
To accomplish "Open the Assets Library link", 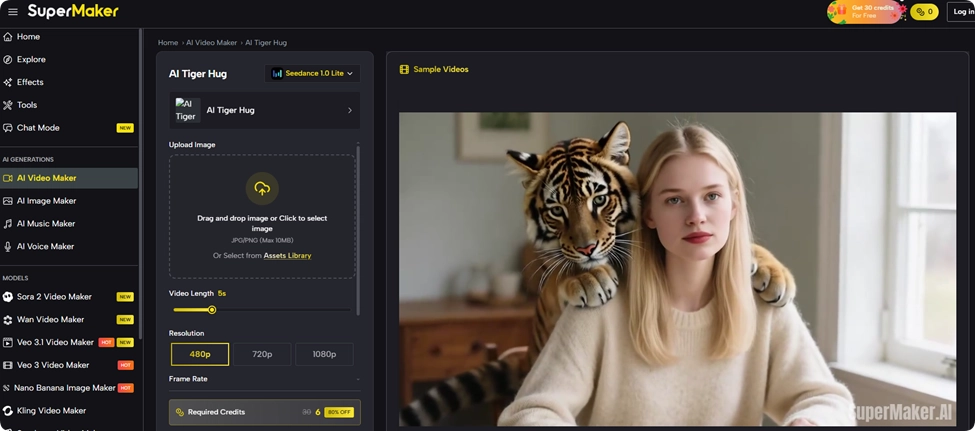I will click(x=287, y=256).
